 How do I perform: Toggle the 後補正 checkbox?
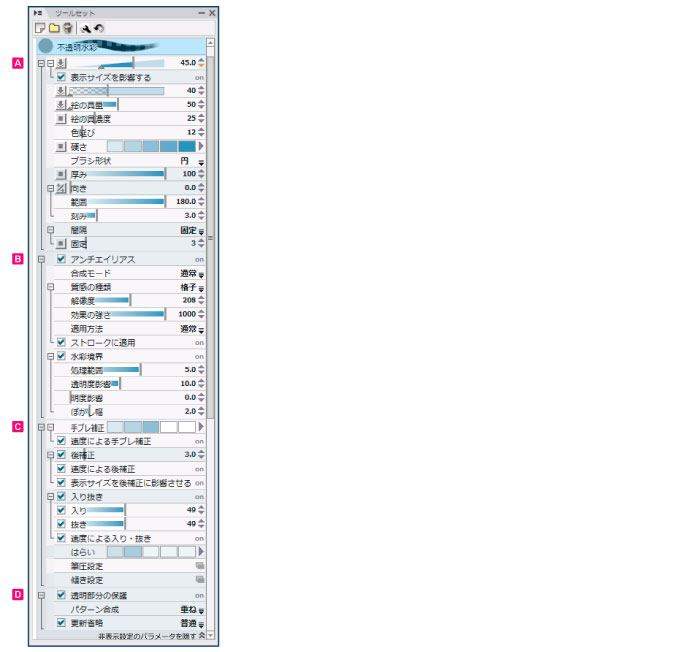(x=61, y=454)
